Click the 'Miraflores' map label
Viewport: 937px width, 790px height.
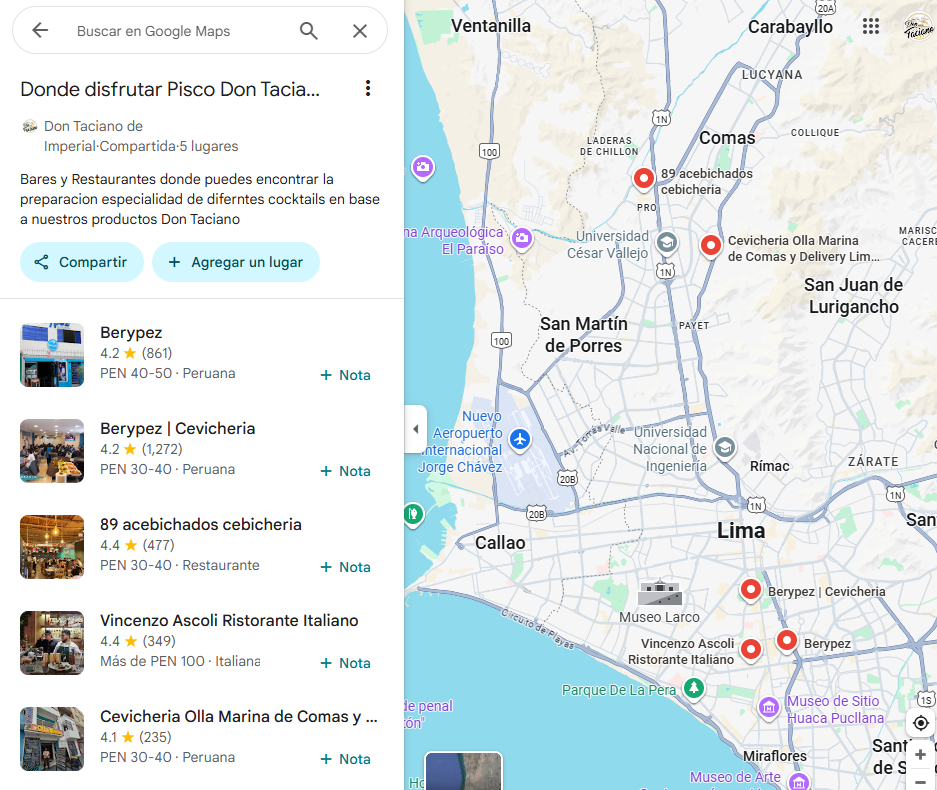click(774, 756)
